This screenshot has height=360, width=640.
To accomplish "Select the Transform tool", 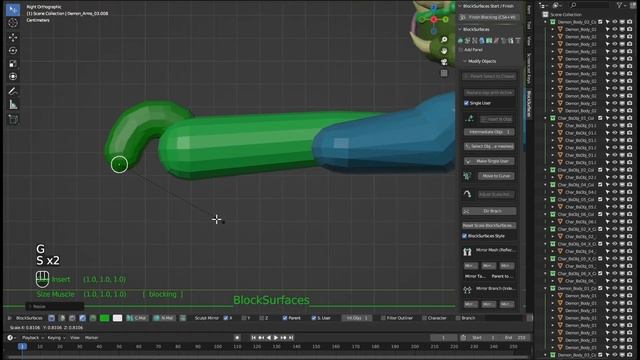I will [13, 77].
